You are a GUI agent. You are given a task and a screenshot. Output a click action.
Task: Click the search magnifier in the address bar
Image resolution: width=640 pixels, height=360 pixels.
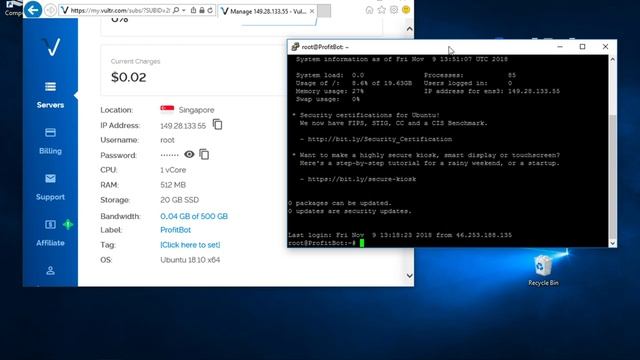click(176, 10)
